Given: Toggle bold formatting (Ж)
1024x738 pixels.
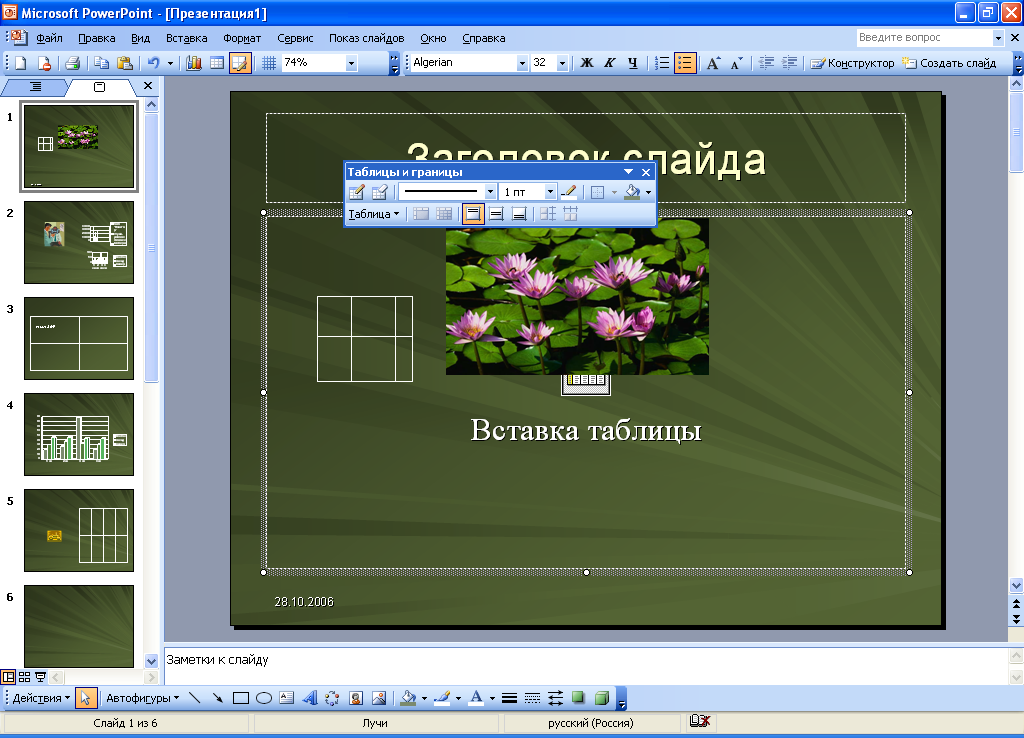Looking at the screenshot, I should pos(586,63).
